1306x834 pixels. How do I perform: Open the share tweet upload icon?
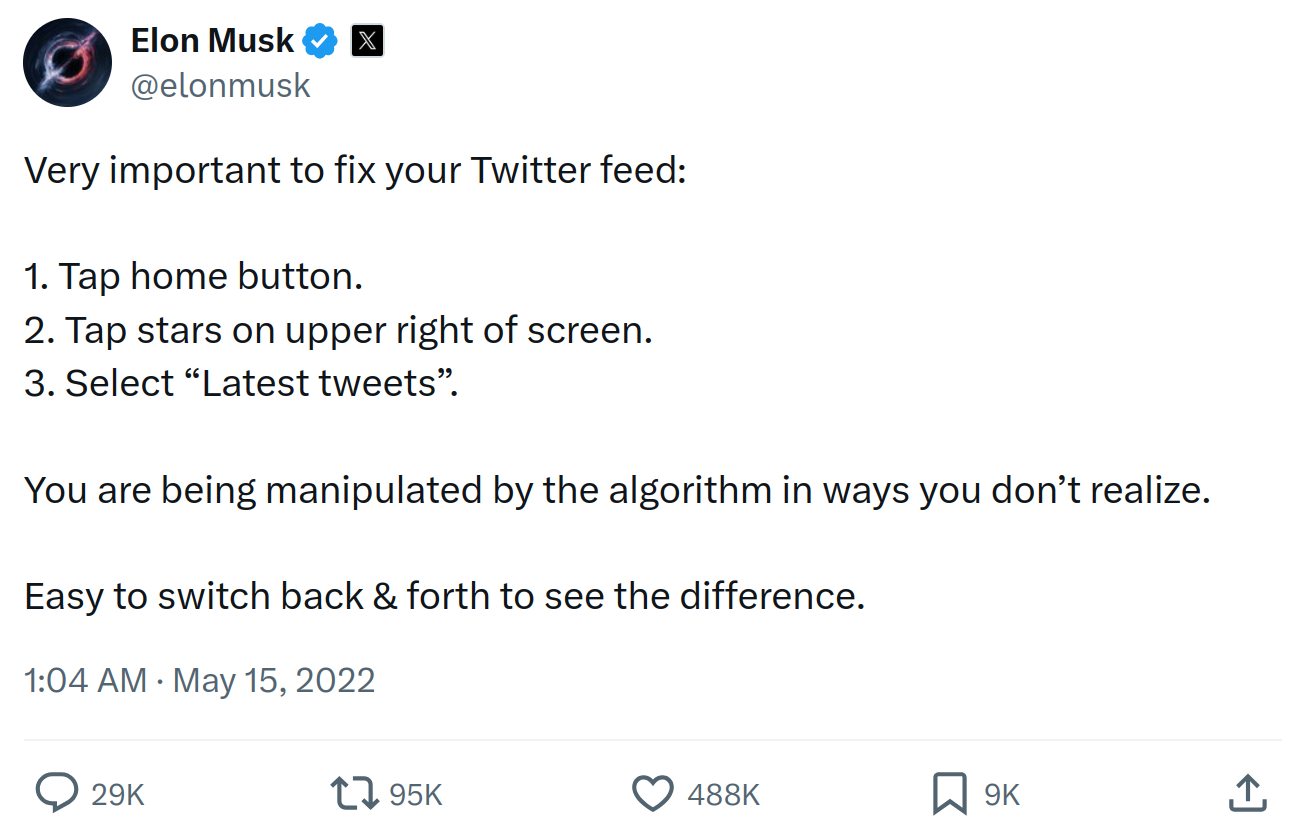point(1247,793)
